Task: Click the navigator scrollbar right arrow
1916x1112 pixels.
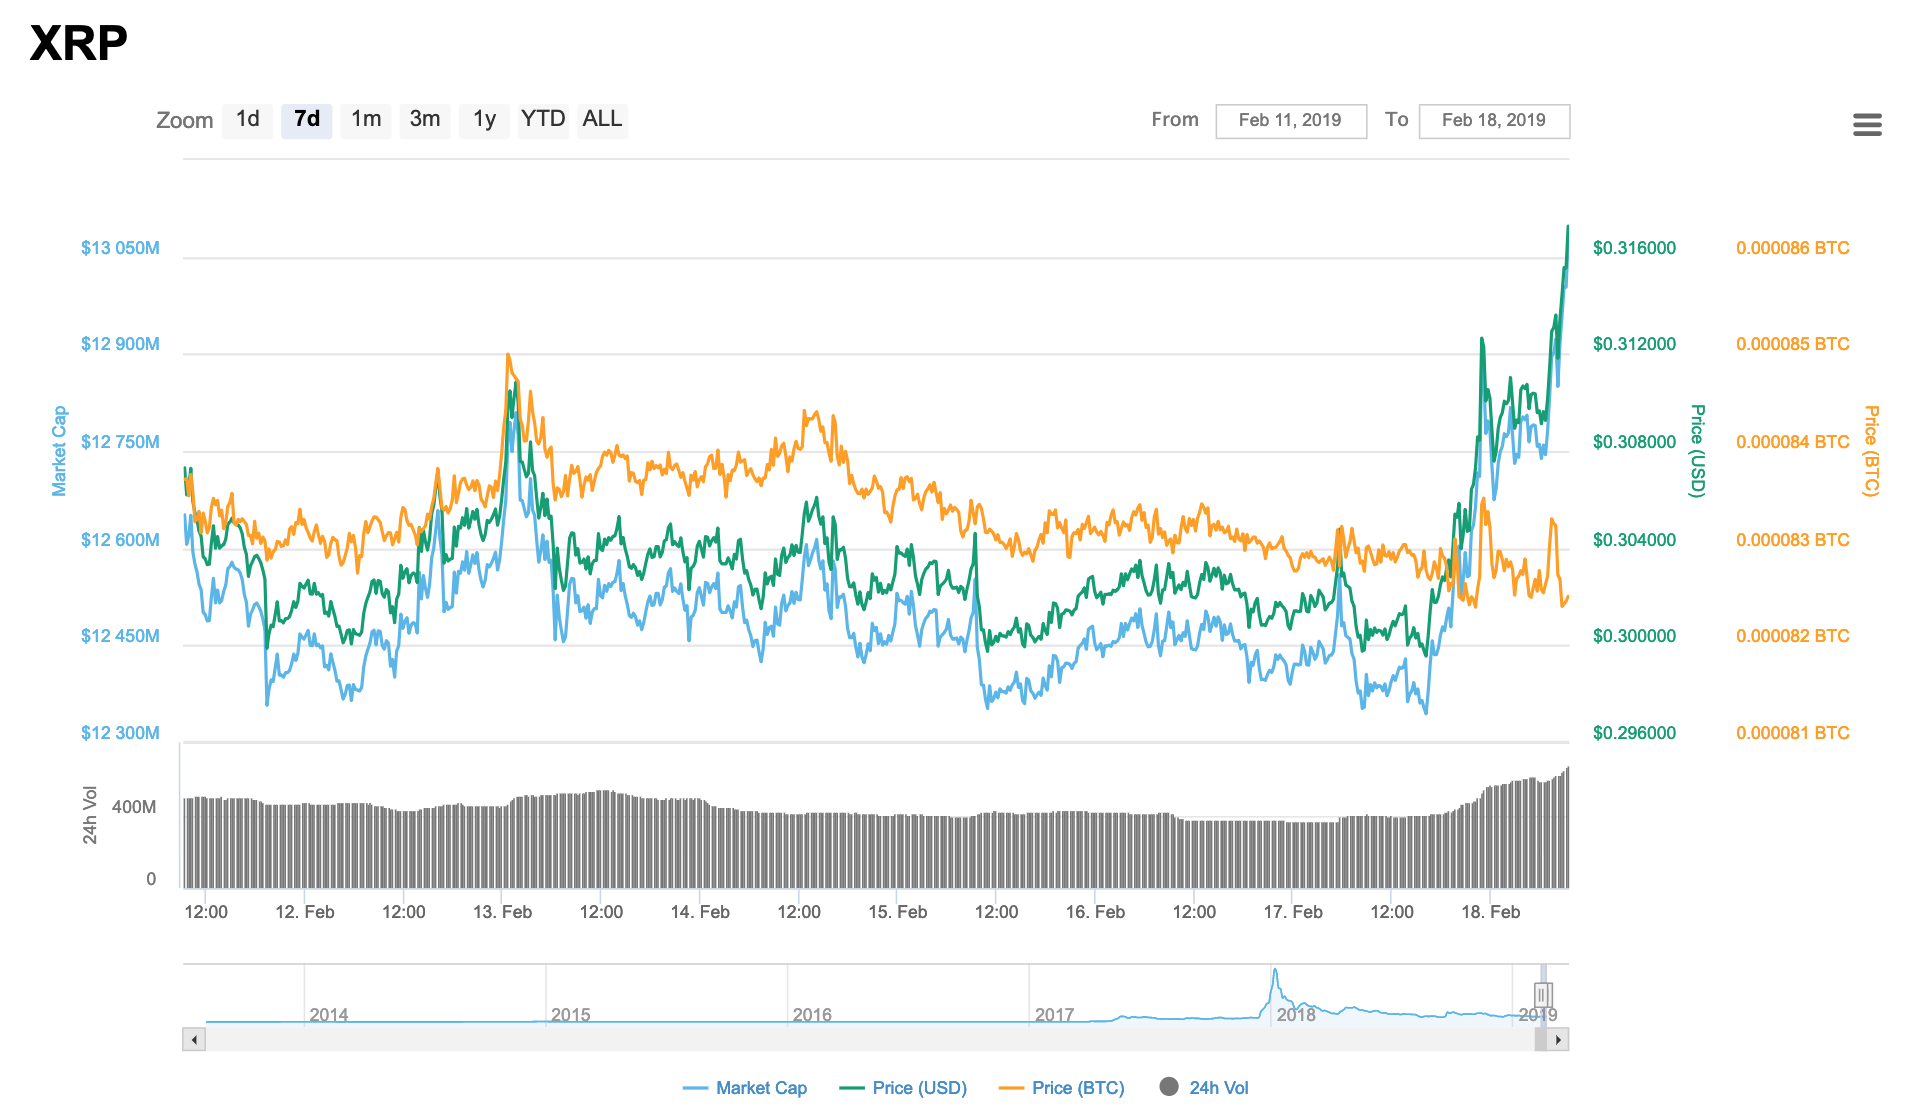Action: (1558, 1040)
